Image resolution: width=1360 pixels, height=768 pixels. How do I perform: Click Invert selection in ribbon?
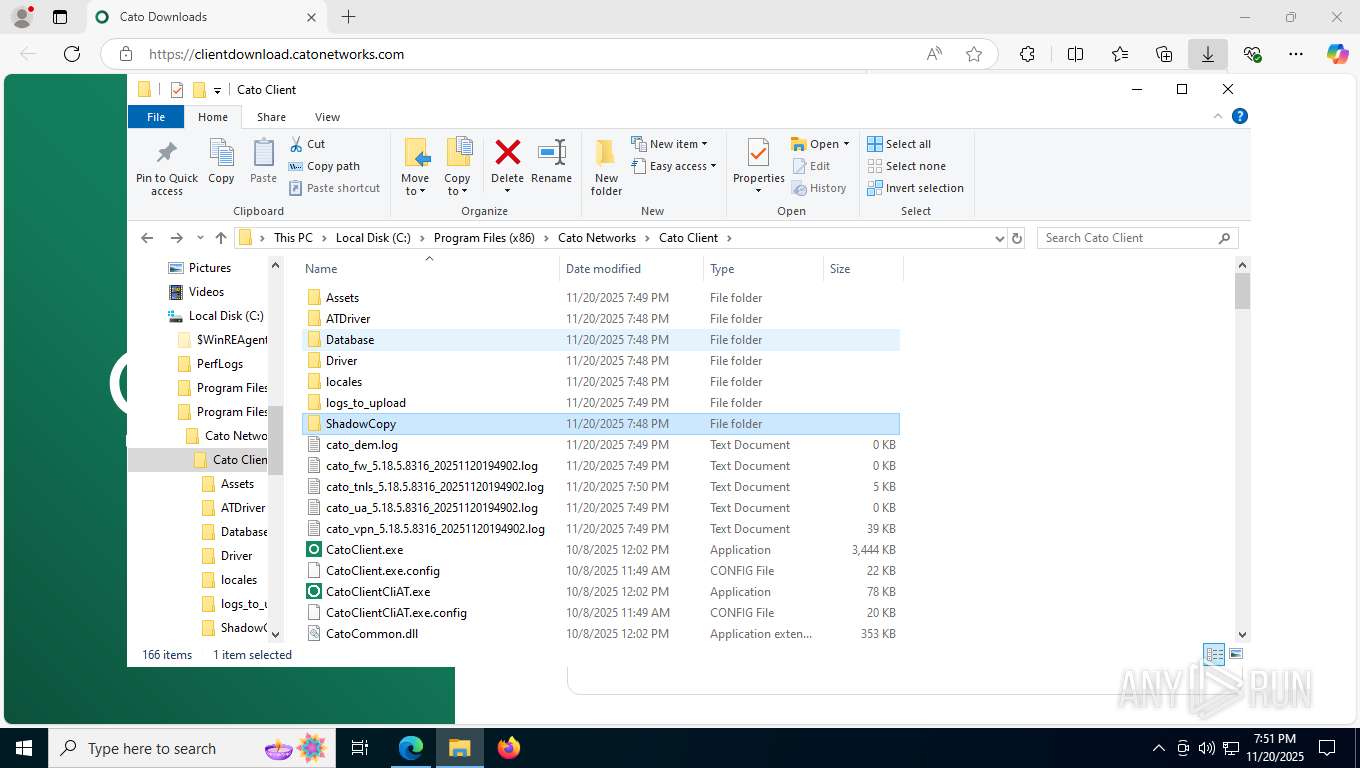click(915, 188)
